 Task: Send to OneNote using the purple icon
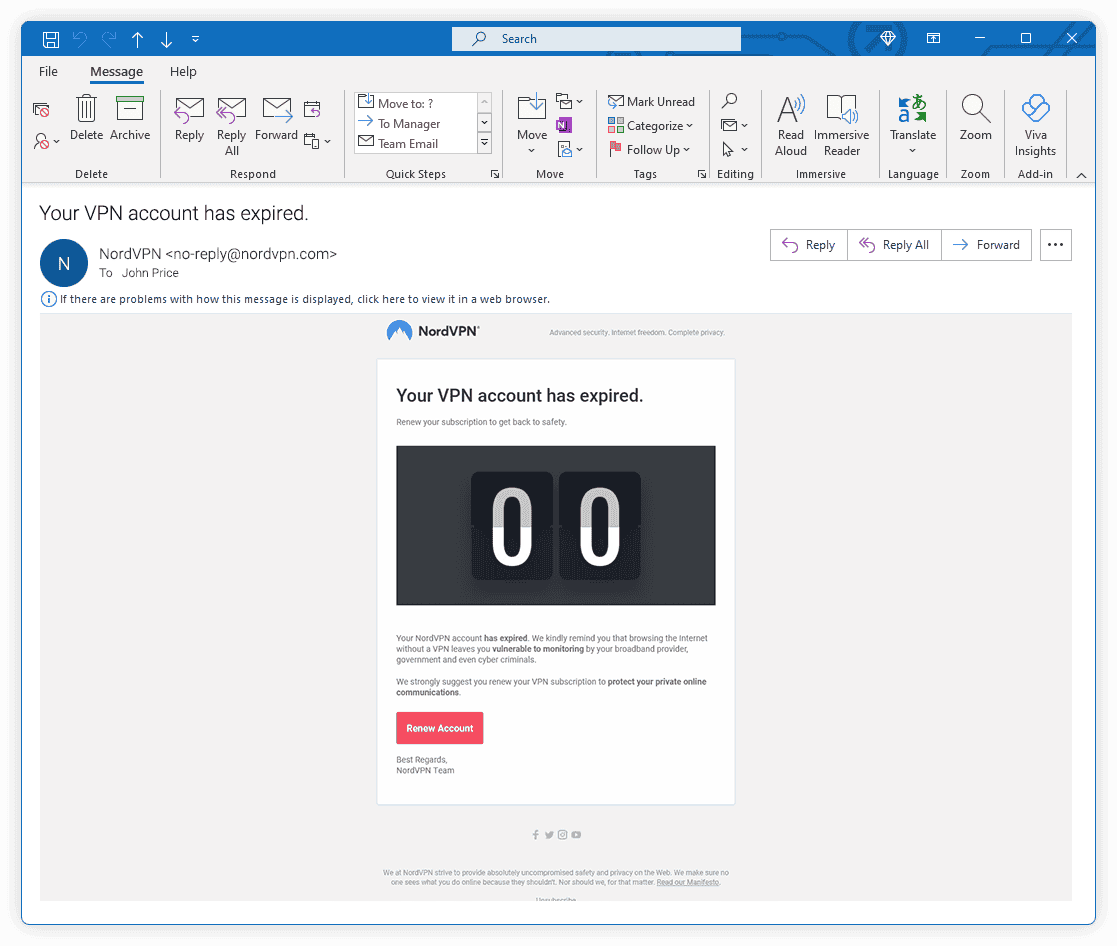point(564,125)
